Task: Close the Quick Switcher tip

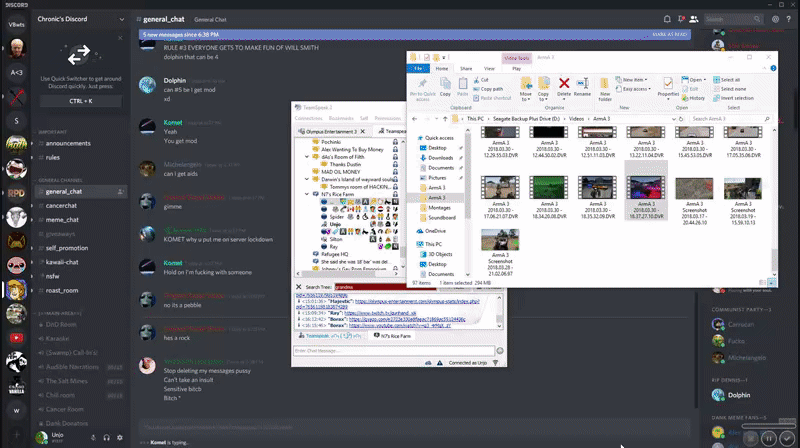Action: pyautogui.click(x=120, y=38)
